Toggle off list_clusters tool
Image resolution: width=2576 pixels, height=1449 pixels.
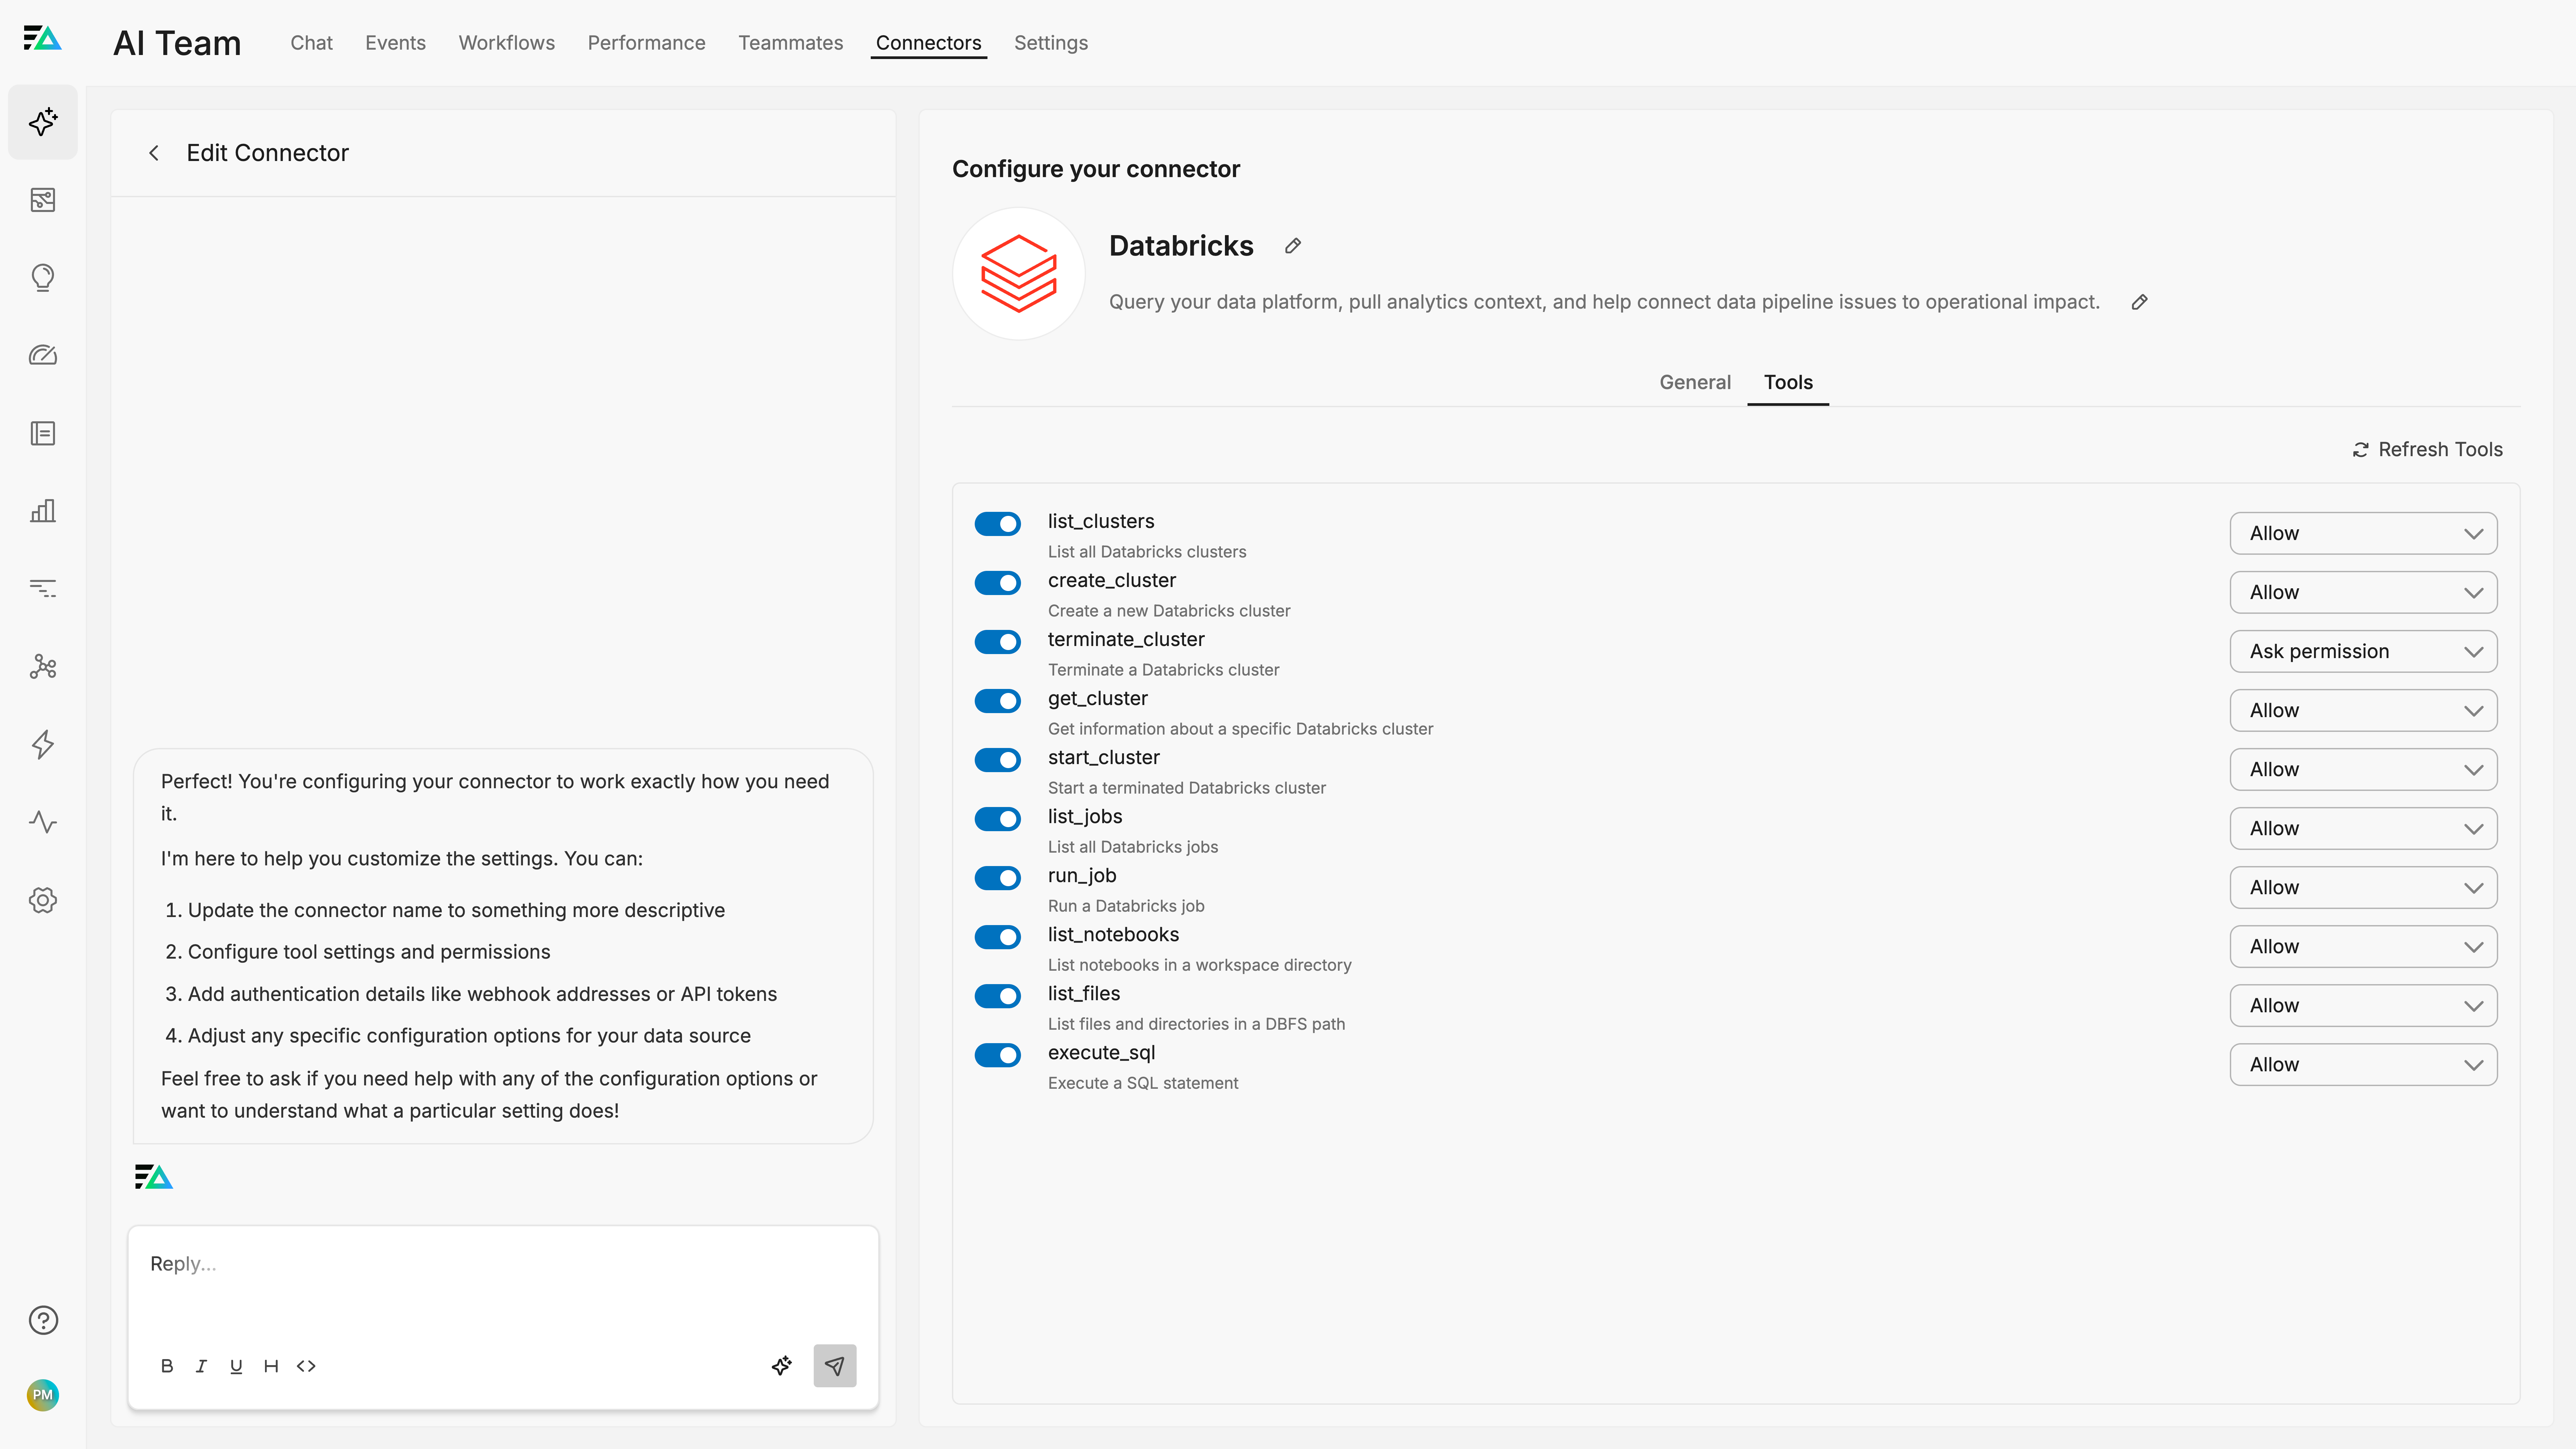[998, 524]
